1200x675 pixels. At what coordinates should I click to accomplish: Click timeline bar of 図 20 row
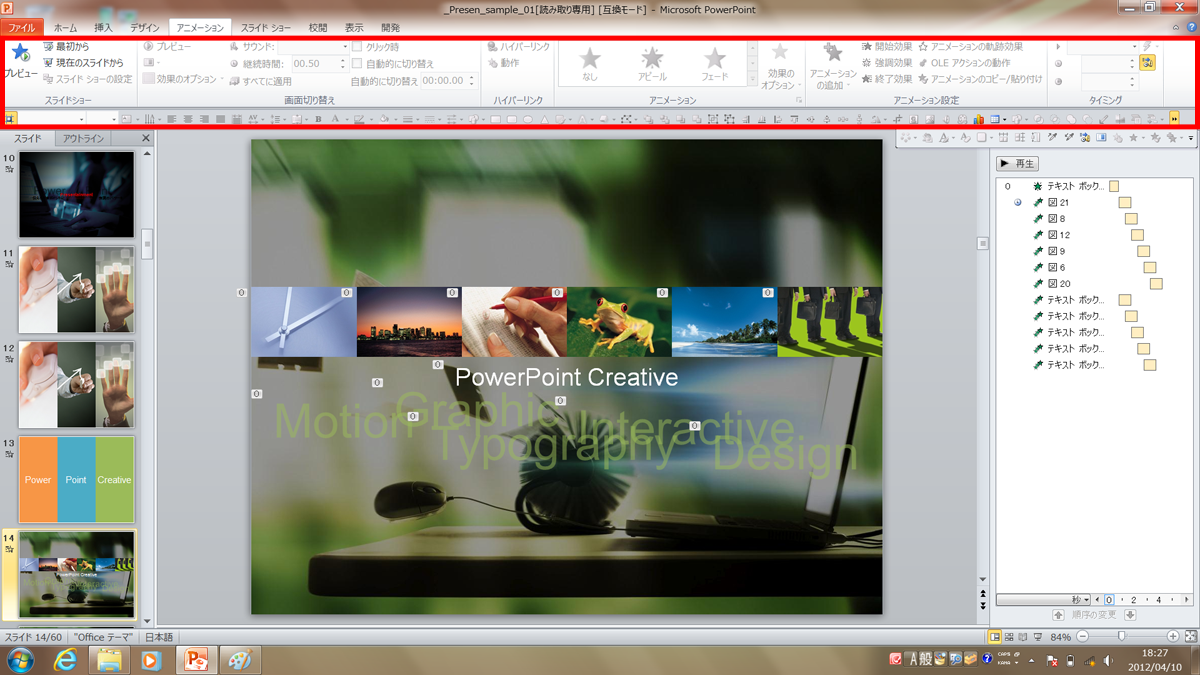pos(1156,284)
